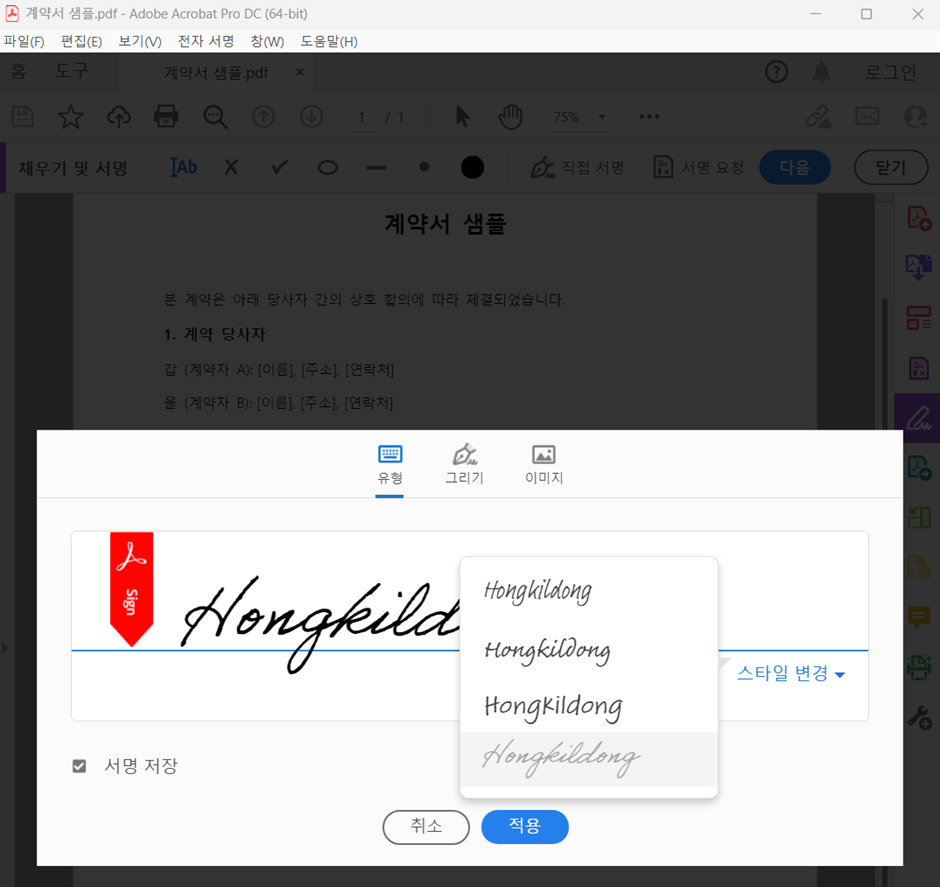Select the X cross mark tool

[231, 167]
